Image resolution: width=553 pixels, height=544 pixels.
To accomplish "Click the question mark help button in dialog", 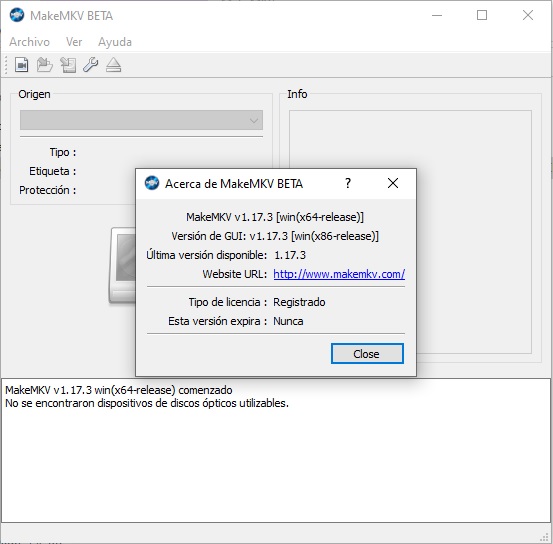I will tap(348, 183).
